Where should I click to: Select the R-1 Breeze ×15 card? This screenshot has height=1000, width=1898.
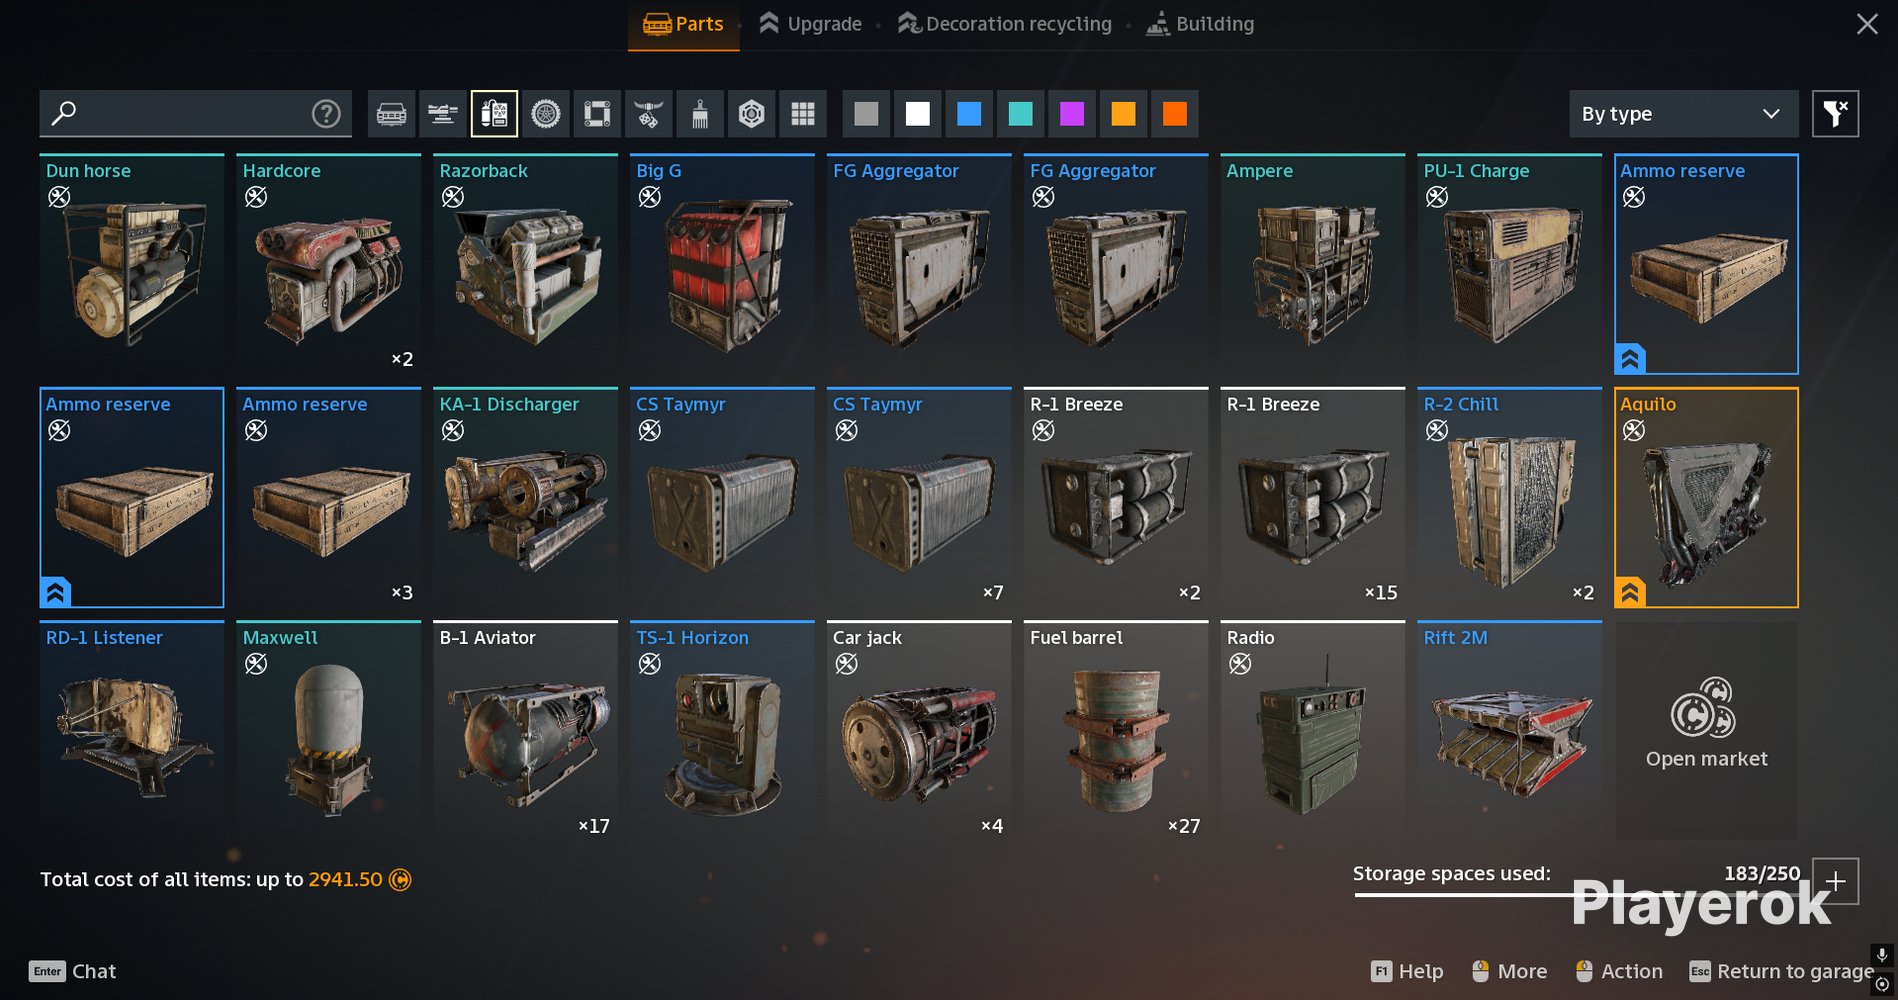pyautogui.click(x=1312, y=497)
